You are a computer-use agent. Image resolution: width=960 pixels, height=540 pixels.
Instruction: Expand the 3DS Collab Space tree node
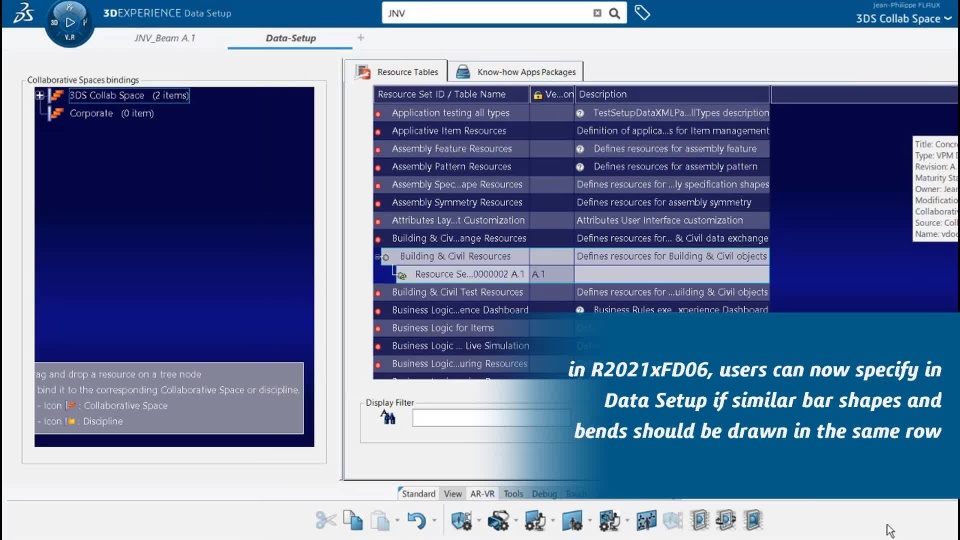point(40,96)
